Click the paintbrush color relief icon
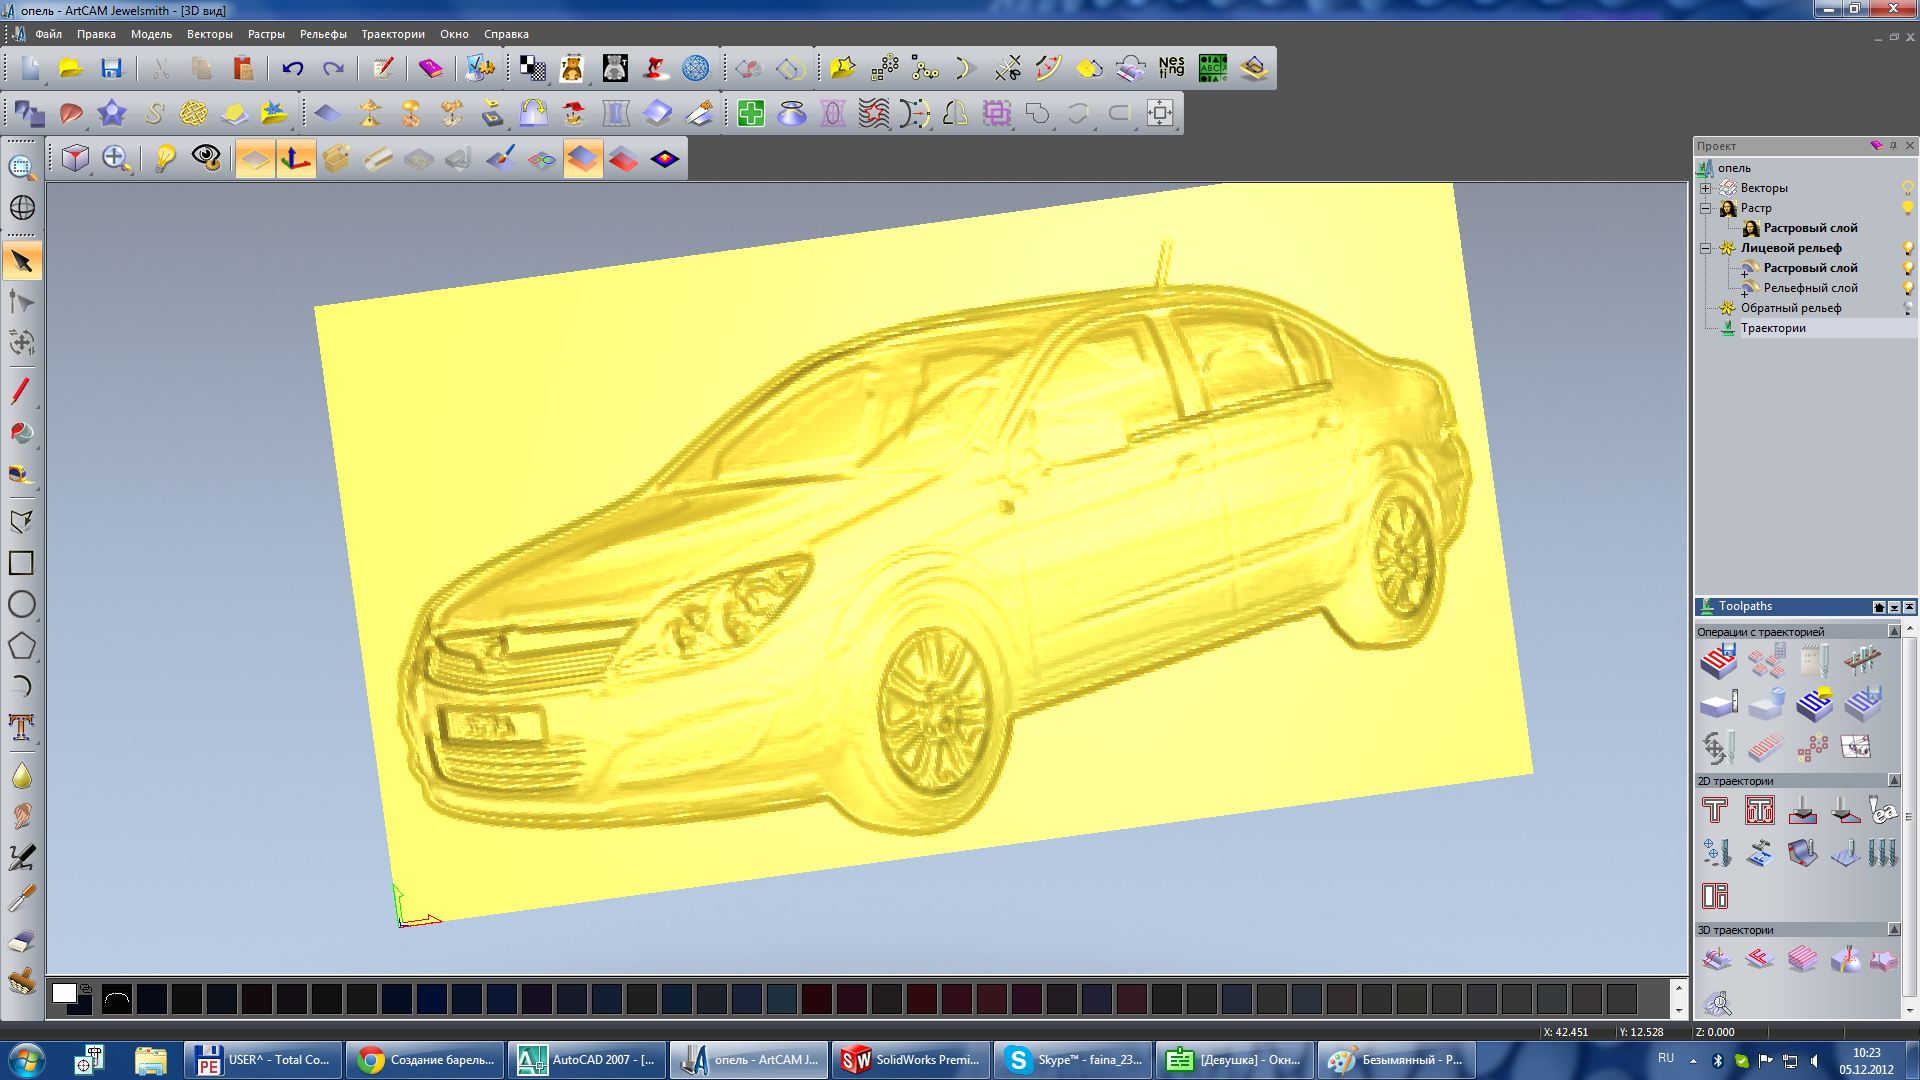The width and height of the screenshot is (1920, 1080). tap(500, 158)
